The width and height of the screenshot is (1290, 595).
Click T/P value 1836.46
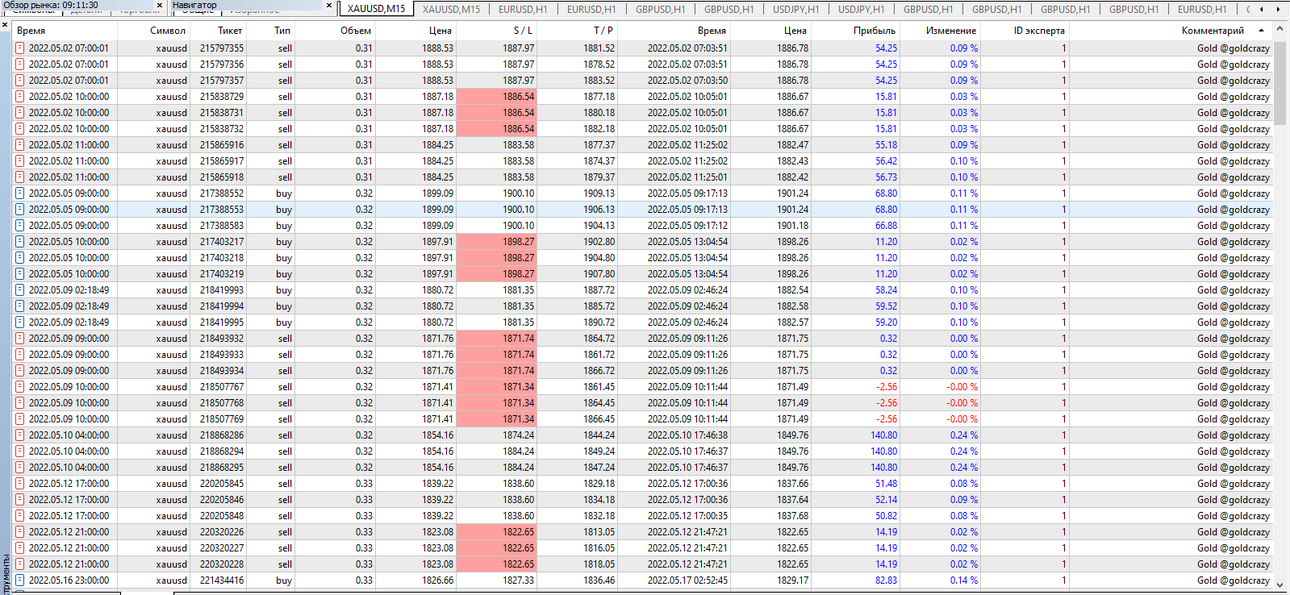598,580
